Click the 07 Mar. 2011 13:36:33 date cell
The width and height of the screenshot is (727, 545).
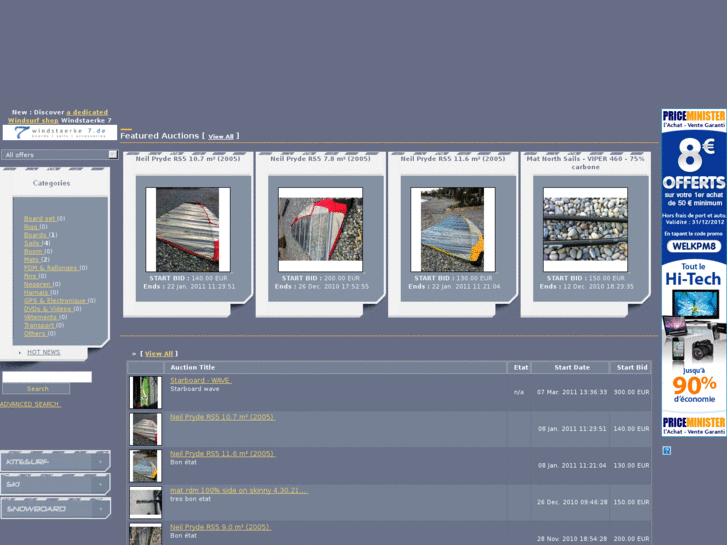[572, 392]
